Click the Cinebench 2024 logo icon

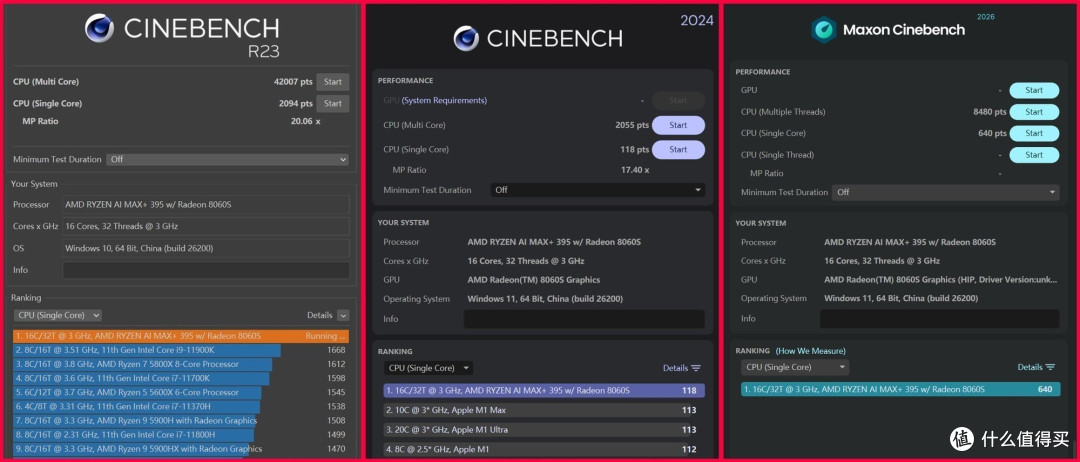466,38
